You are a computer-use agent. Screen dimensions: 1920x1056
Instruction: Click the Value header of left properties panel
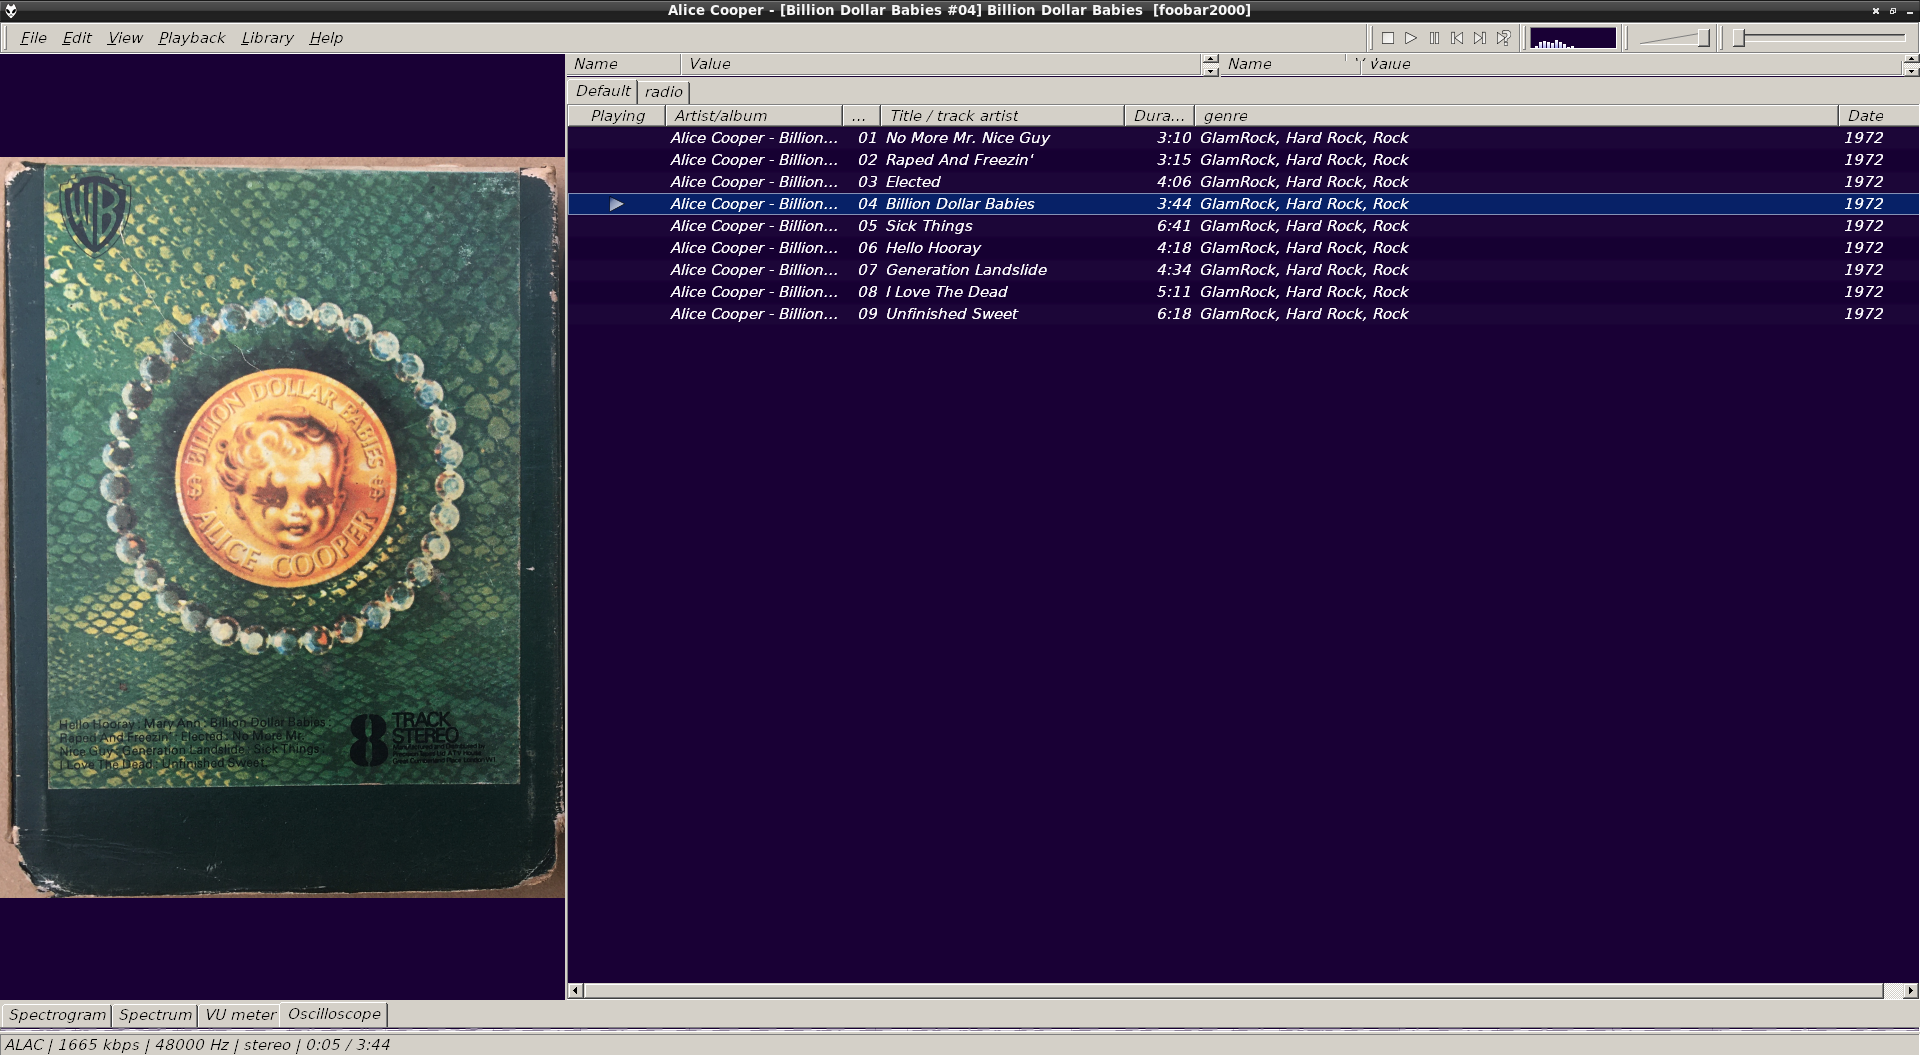[x=941, y=64]
